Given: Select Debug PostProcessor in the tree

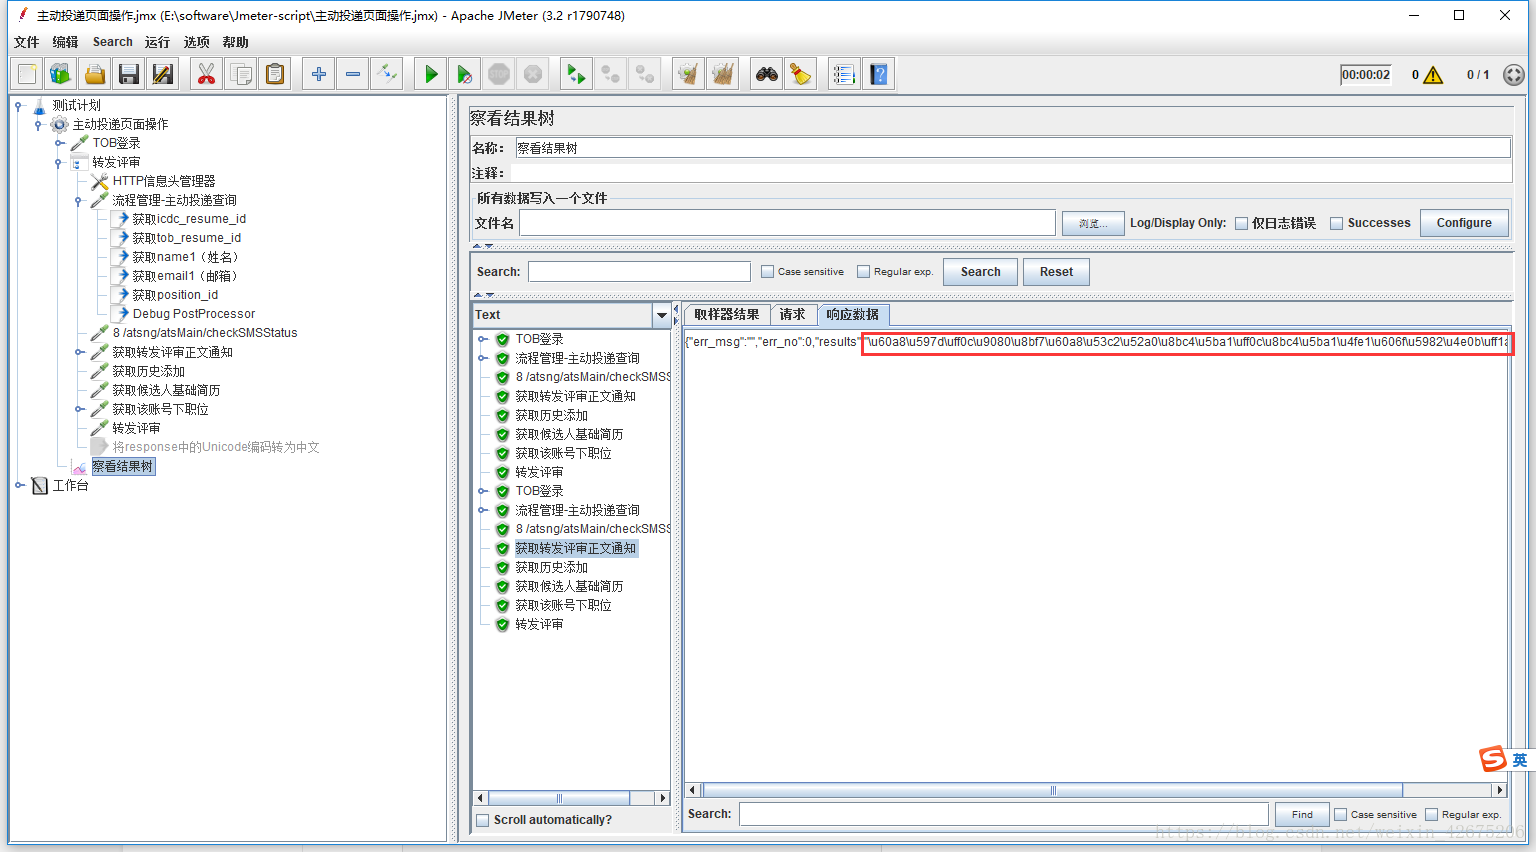Looking at the screenshot, I should (194, 314).
